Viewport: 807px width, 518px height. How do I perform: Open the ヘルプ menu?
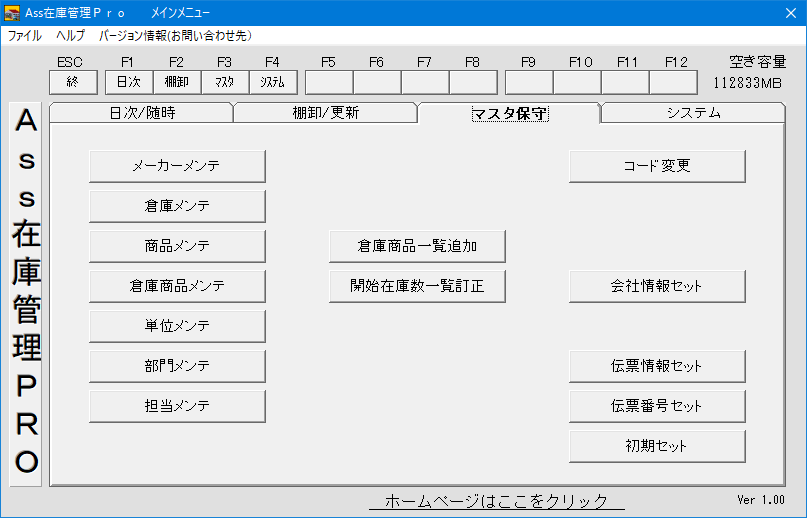[70, 35]
